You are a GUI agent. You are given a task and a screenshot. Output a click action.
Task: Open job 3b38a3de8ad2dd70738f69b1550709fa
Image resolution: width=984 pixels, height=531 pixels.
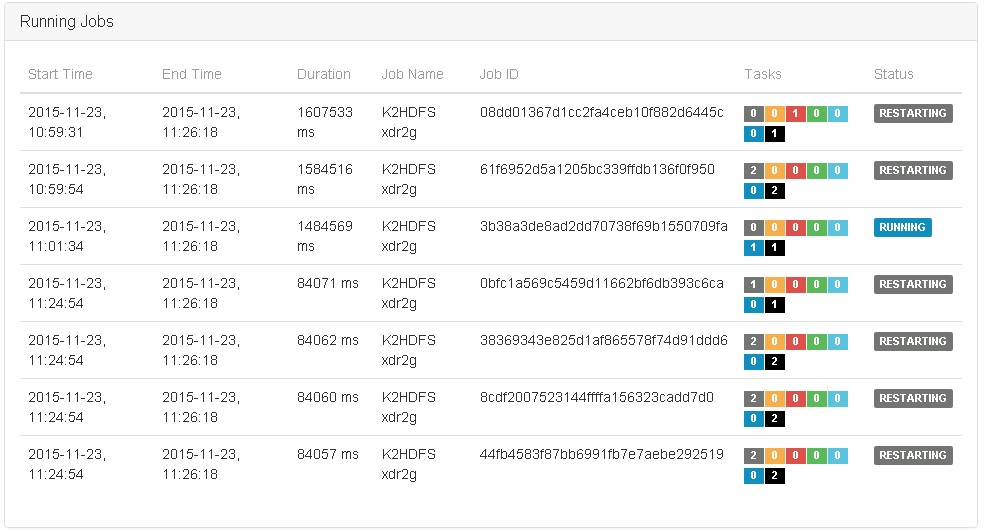(x=604, y=226)
